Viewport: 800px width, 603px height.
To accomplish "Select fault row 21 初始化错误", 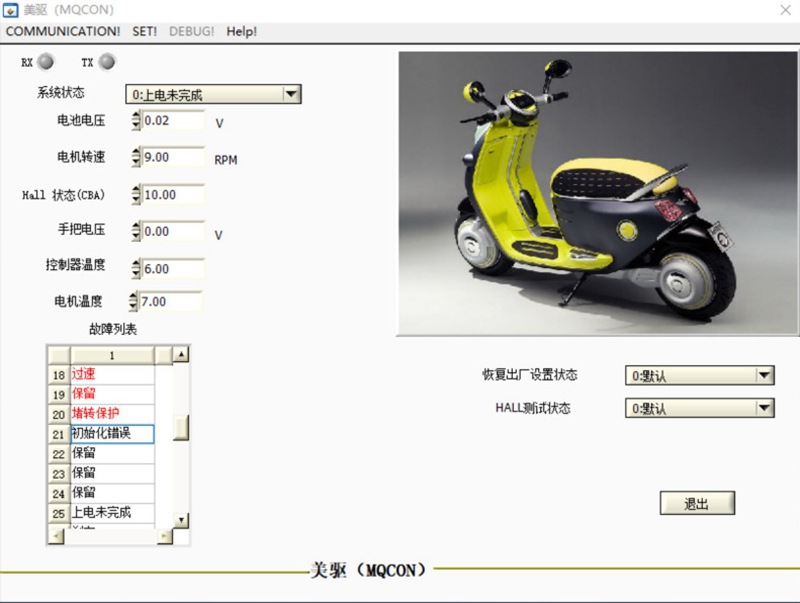I will 112,434.
